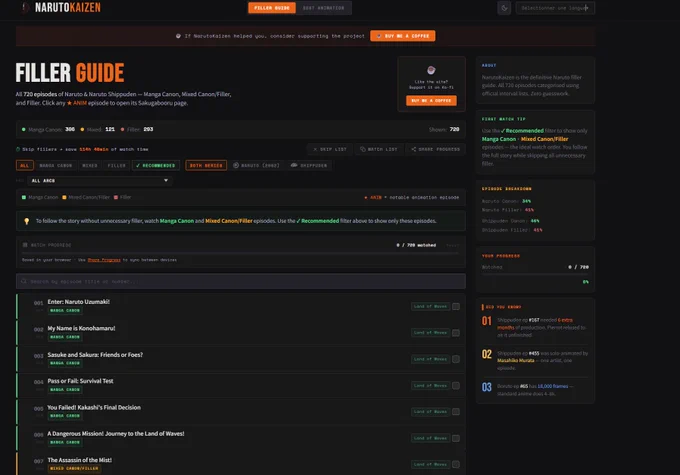Click the Manga Canon badge under episode 002
This screenshot has height=475, width=680.
(x=65, y=337)
